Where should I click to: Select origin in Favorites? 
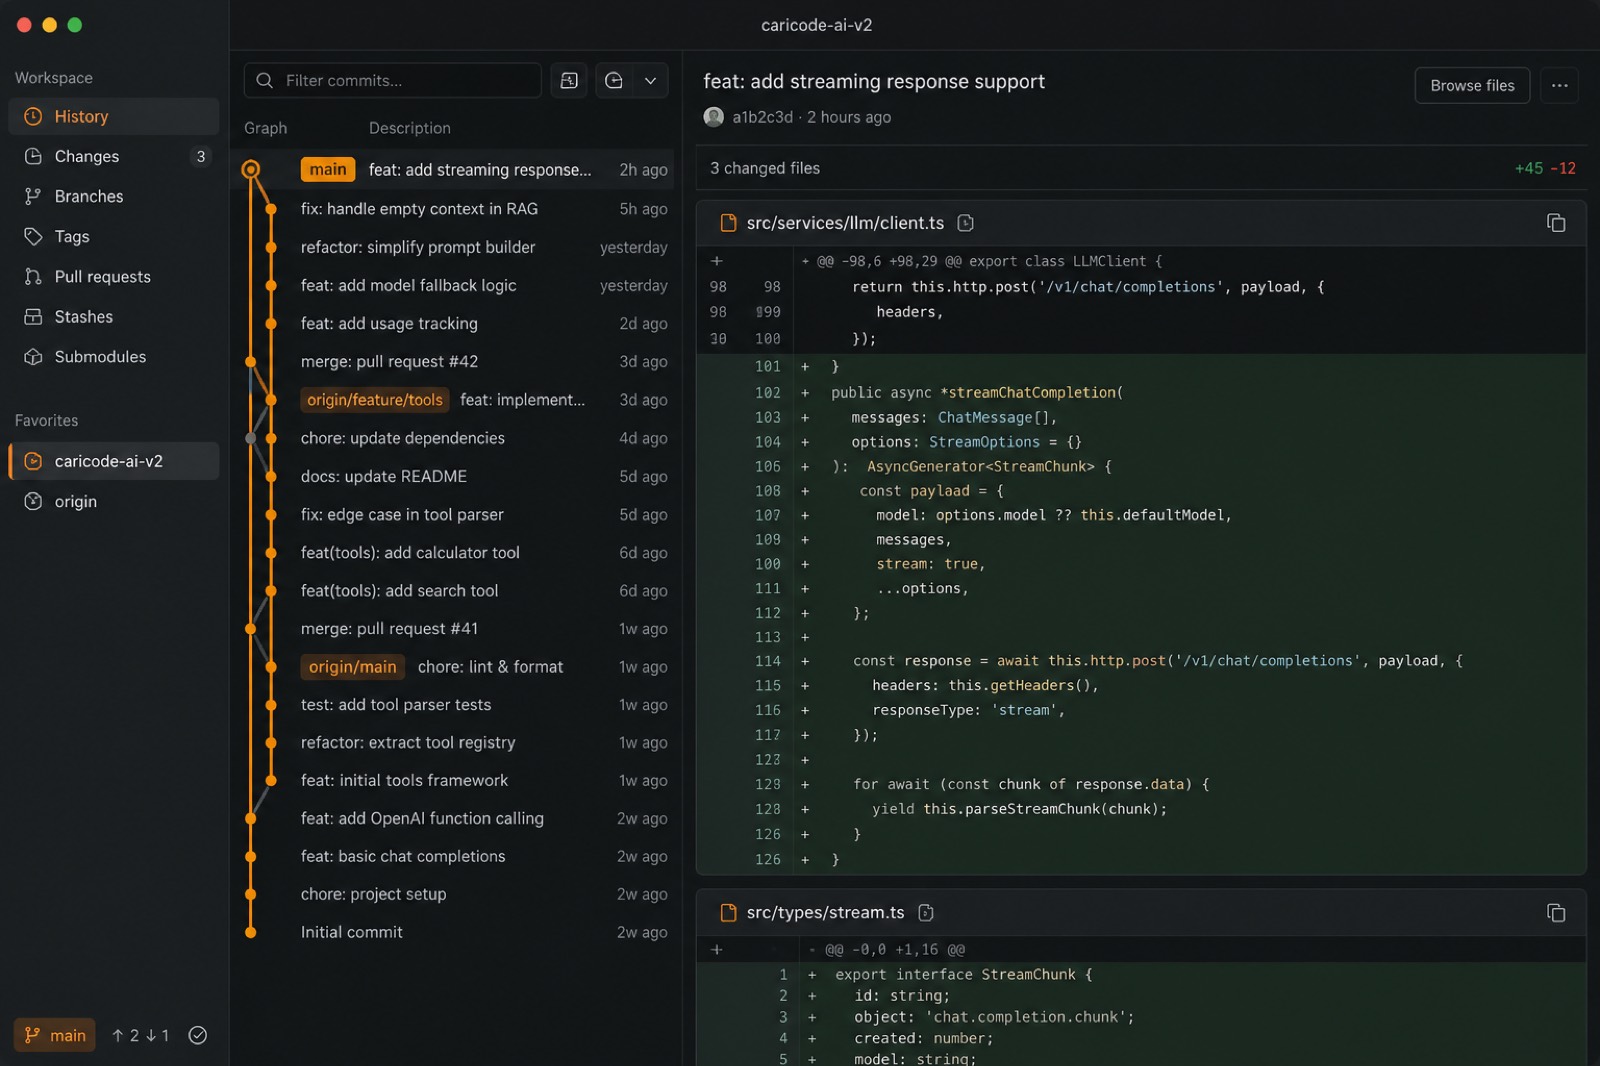click(x=113, y=501)
